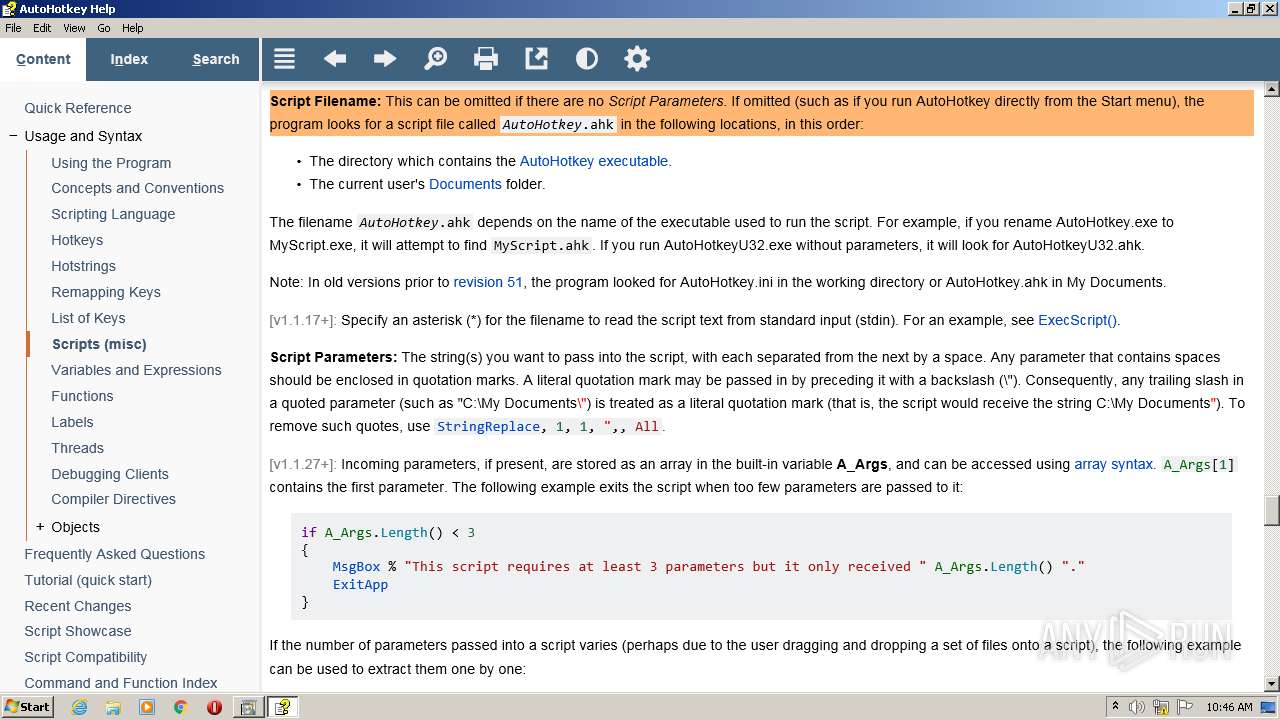Expand the Objects tree node
1280x720 pixels.
coord(40,527)
